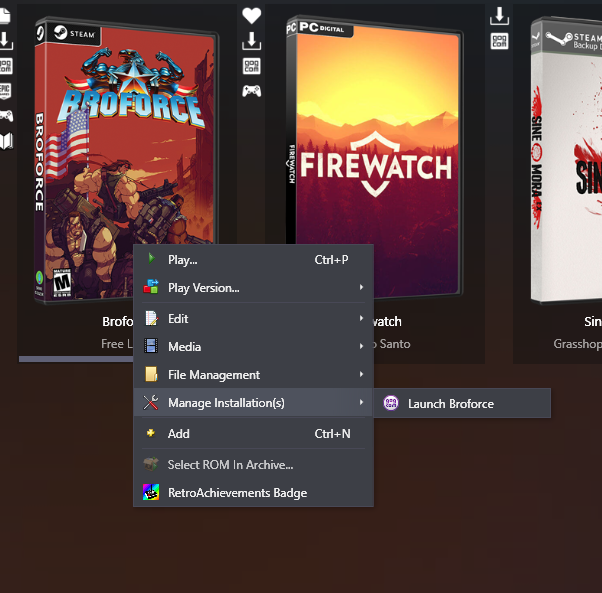602x593 pixels.
Task: Choose Add from the context menu
Action: (253, 434)
